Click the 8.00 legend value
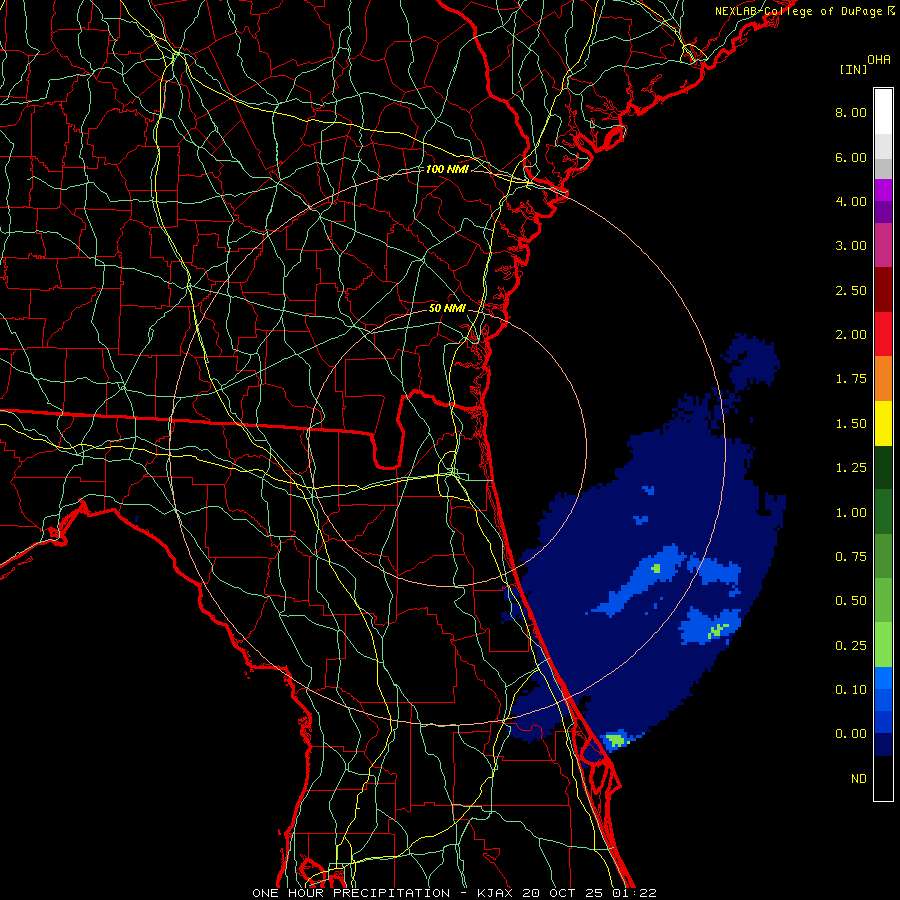This screenshot has width=900, height=900. pyautogui.click(x=851, y=112)
